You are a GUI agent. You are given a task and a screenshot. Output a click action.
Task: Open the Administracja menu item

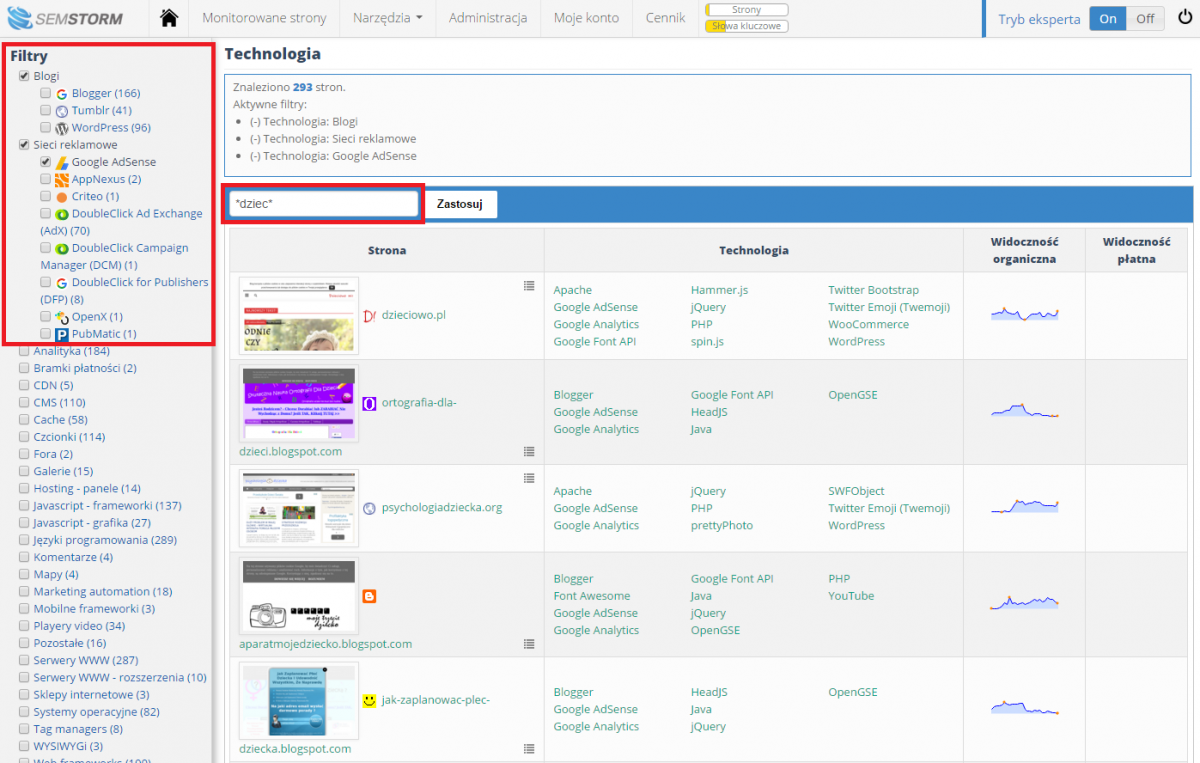488,18
